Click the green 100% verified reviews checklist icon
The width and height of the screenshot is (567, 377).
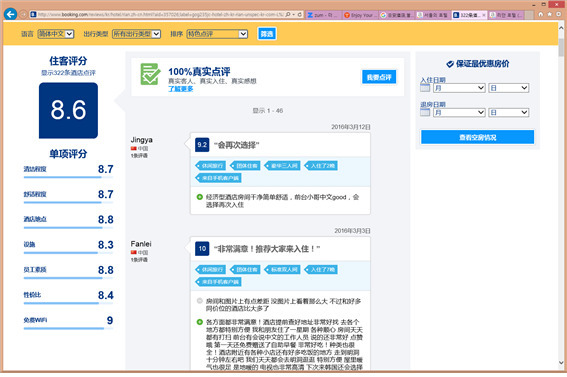click(150, 74)
